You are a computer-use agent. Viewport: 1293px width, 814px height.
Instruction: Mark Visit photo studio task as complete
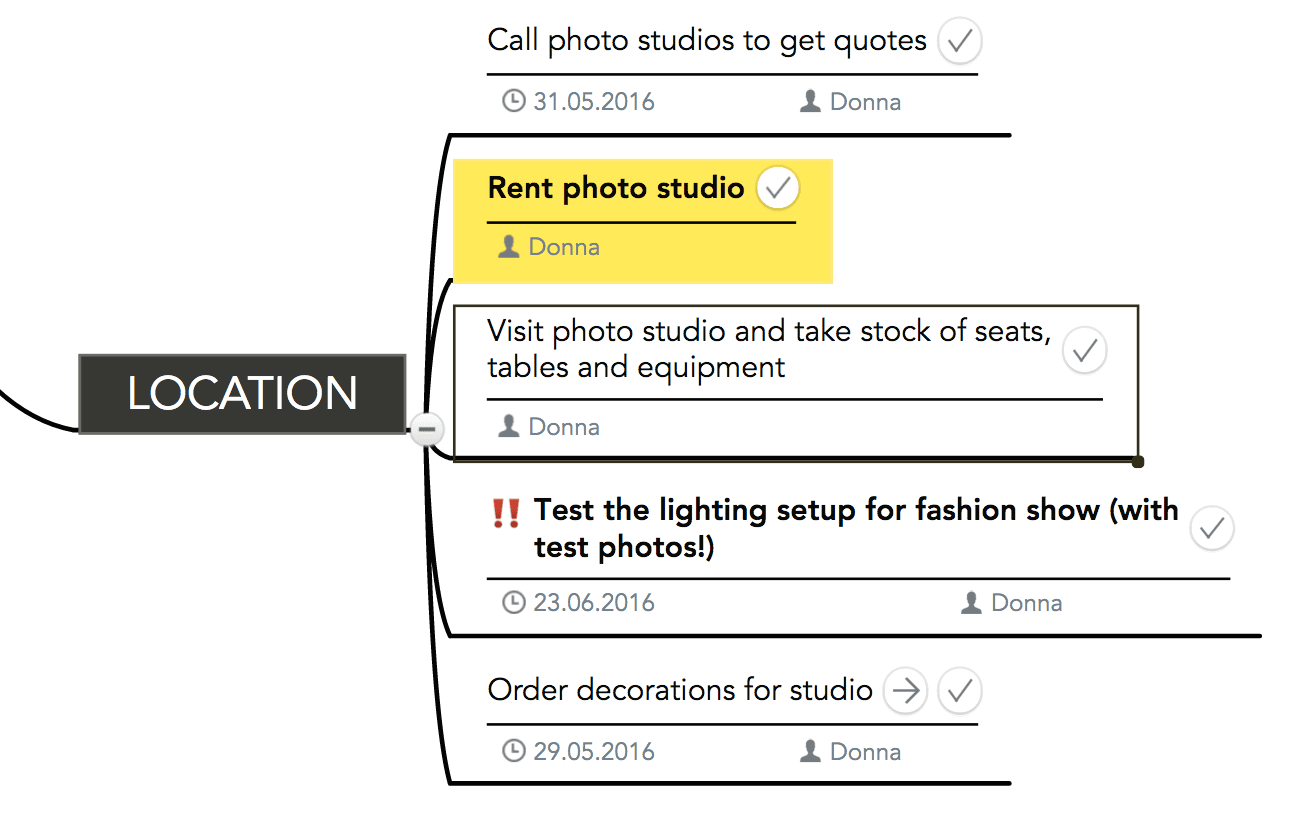tap(1084, 351)
